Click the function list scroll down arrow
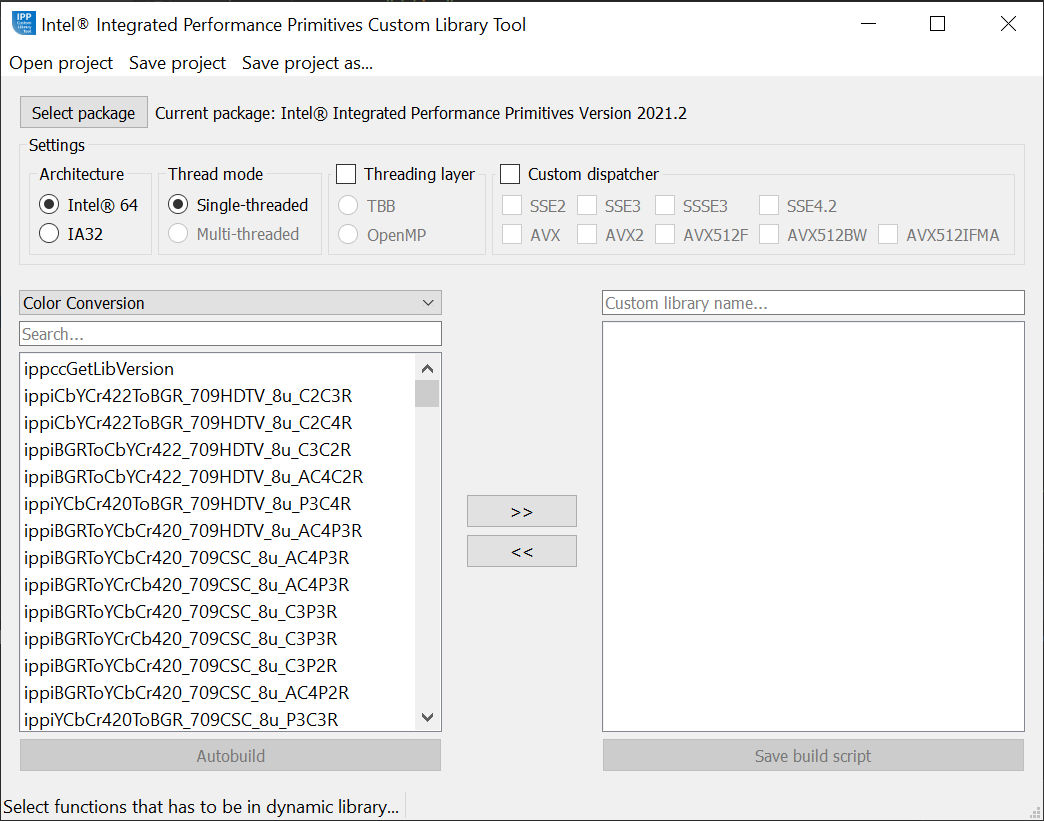The width and height of the screenshot is (1044, 821). click(427, 717)
